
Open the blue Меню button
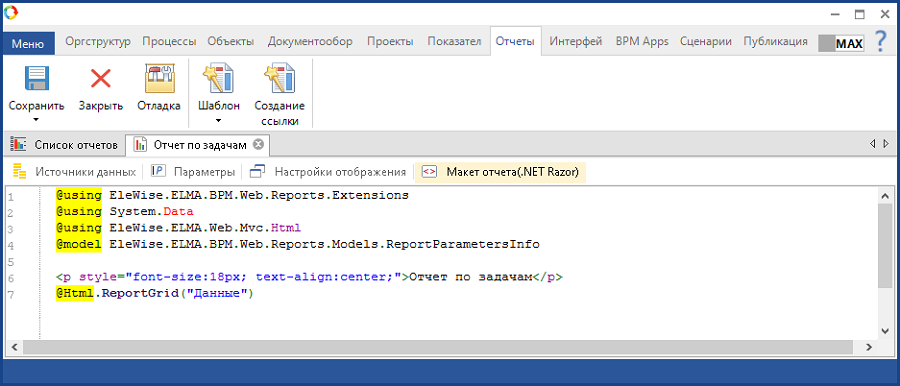[28, 43]
